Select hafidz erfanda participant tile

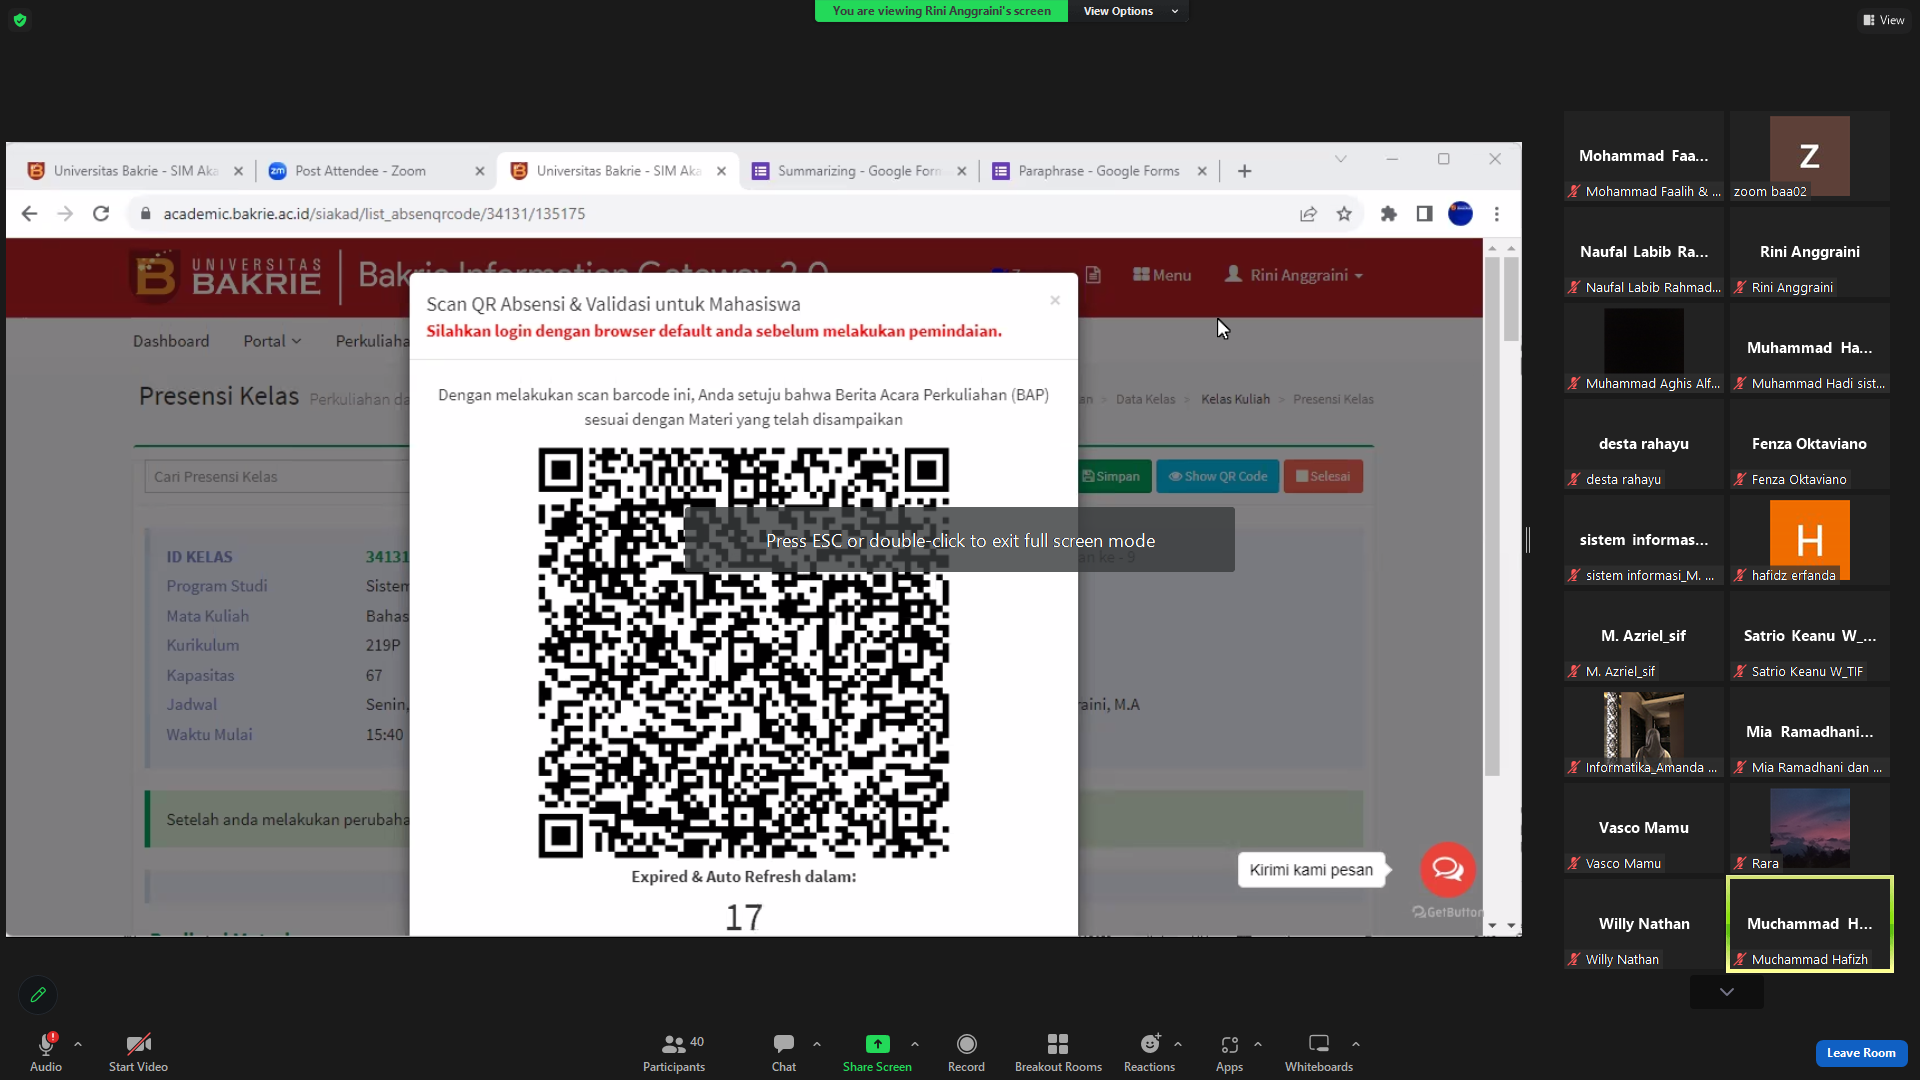click(x=1809, y=540)
